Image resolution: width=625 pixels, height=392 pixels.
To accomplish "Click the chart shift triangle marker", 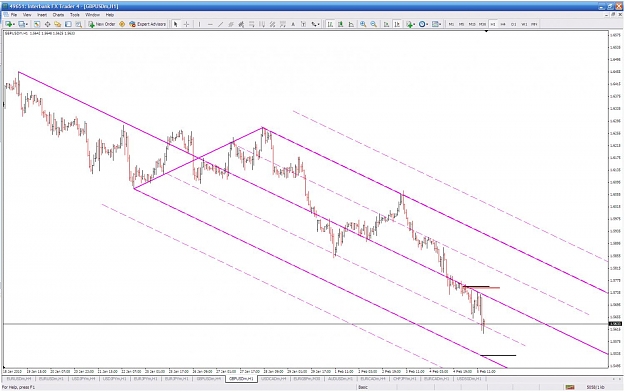I will pyautogui.click(x=486, y=31).
